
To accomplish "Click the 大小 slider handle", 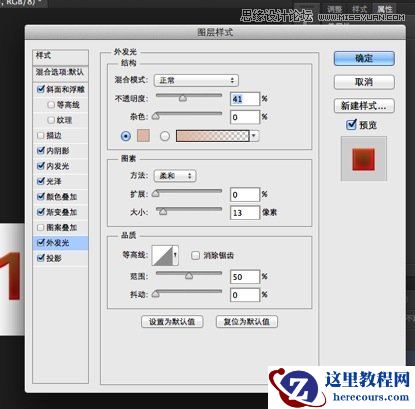I will point(163,212).
